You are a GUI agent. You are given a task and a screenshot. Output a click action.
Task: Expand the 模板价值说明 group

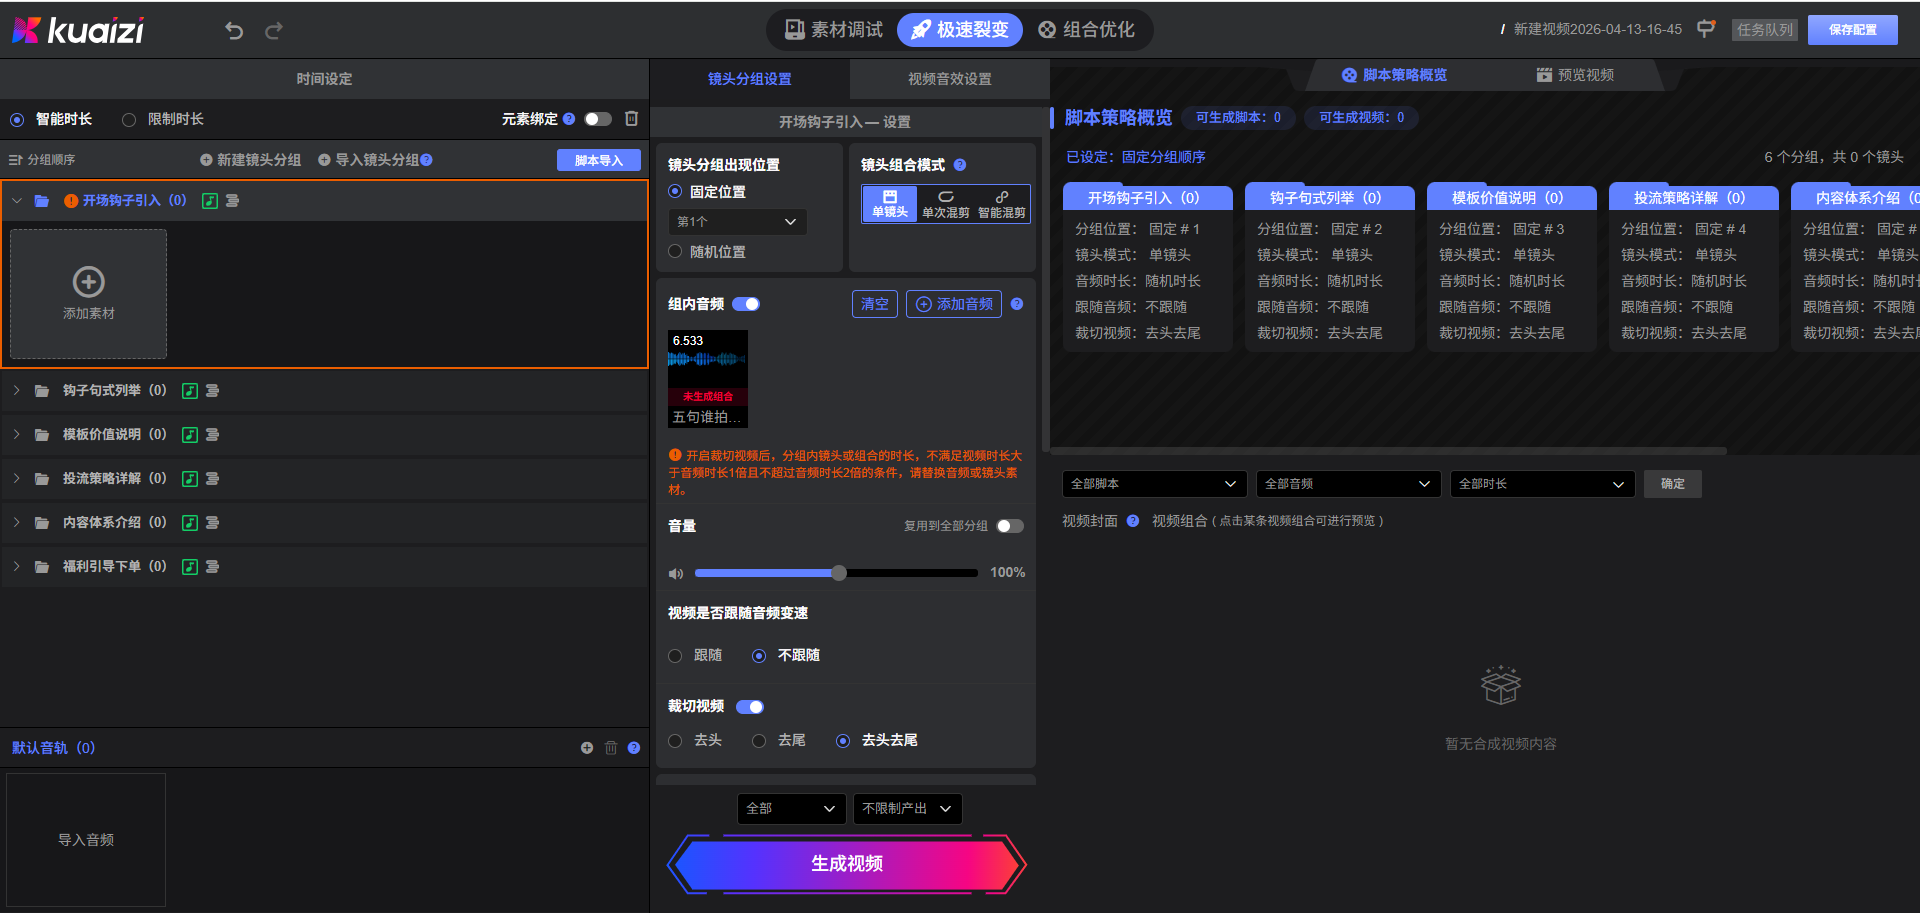coord(17,435)
